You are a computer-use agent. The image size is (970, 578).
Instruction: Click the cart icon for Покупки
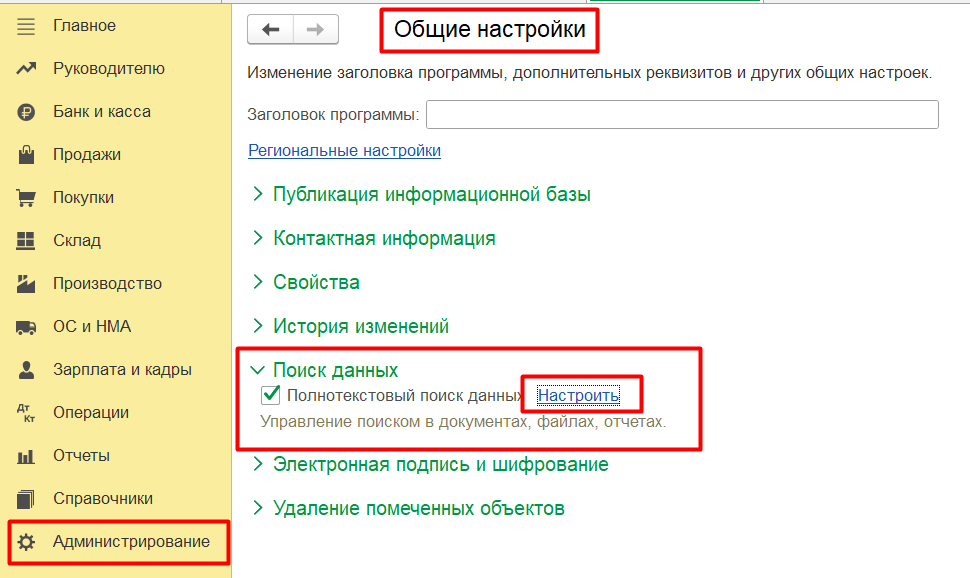tap(27, 198)
